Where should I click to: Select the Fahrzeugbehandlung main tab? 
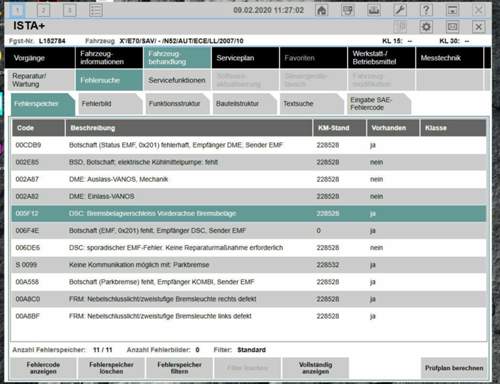tap(177, 58)
